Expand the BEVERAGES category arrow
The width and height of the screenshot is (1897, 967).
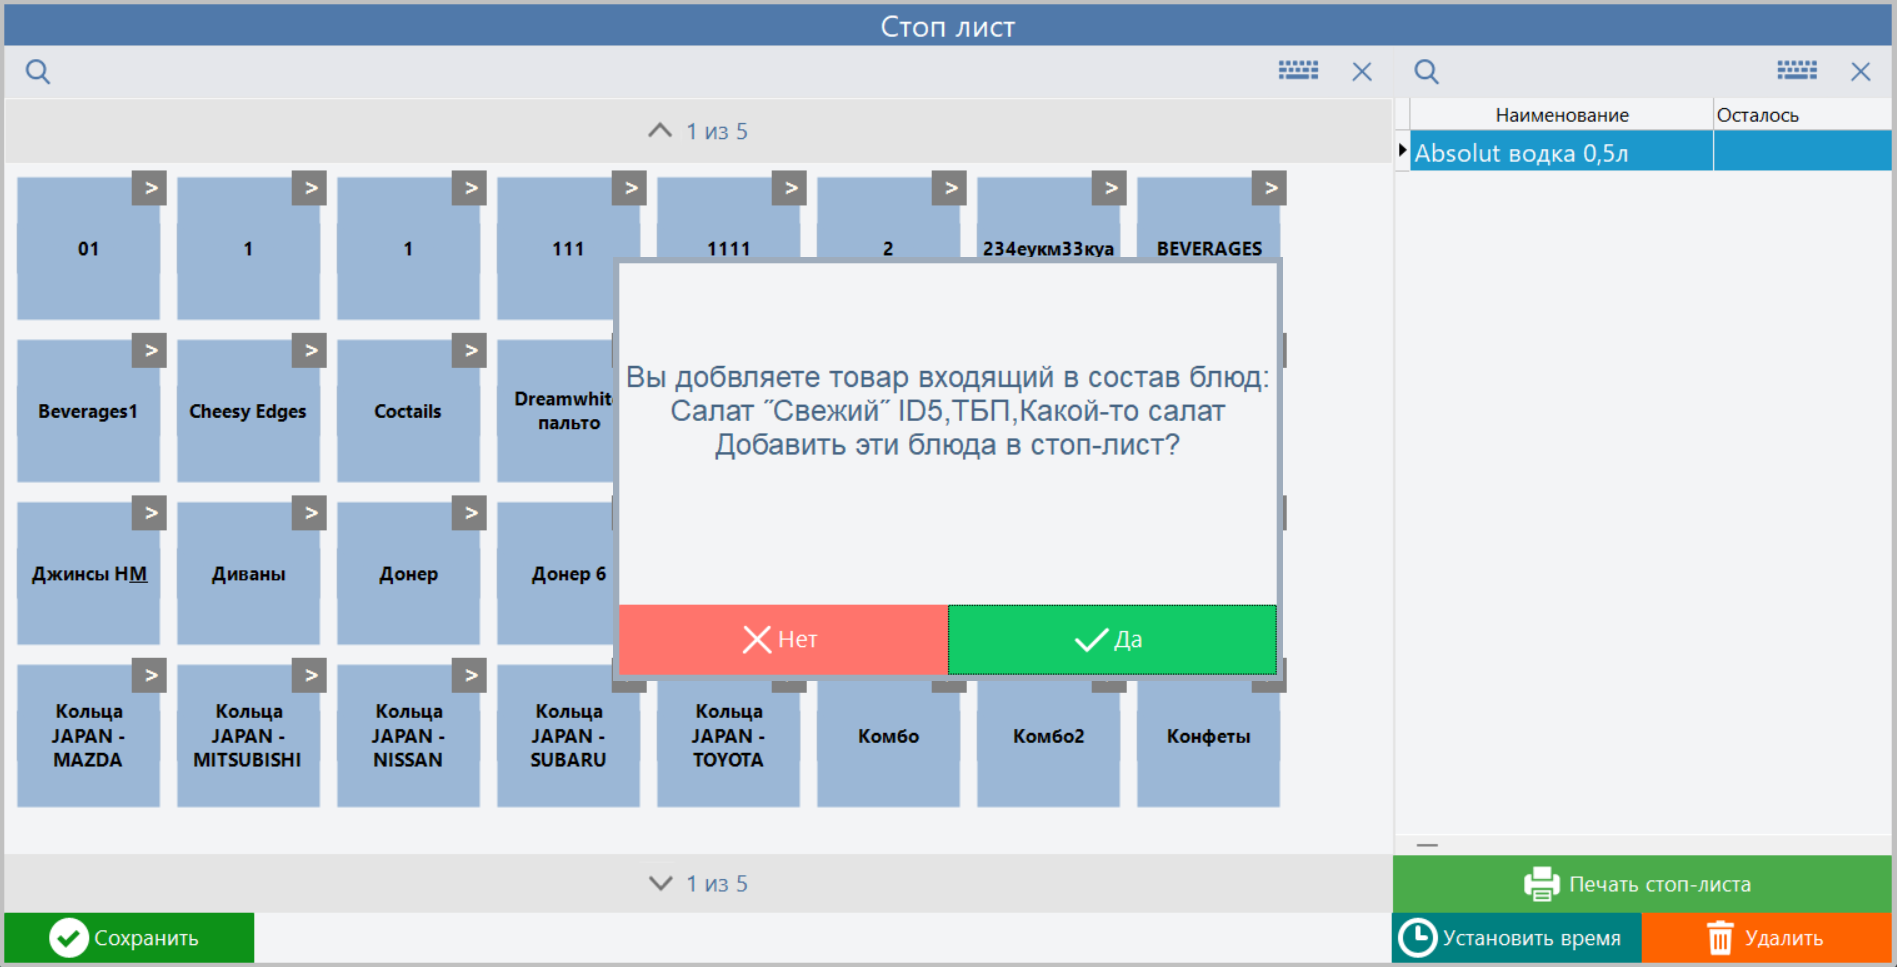[1270, 187]
